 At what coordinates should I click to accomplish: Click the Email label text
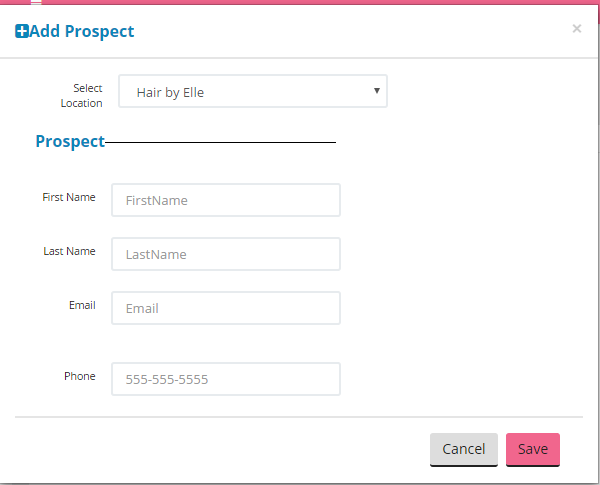click(82, 305)
